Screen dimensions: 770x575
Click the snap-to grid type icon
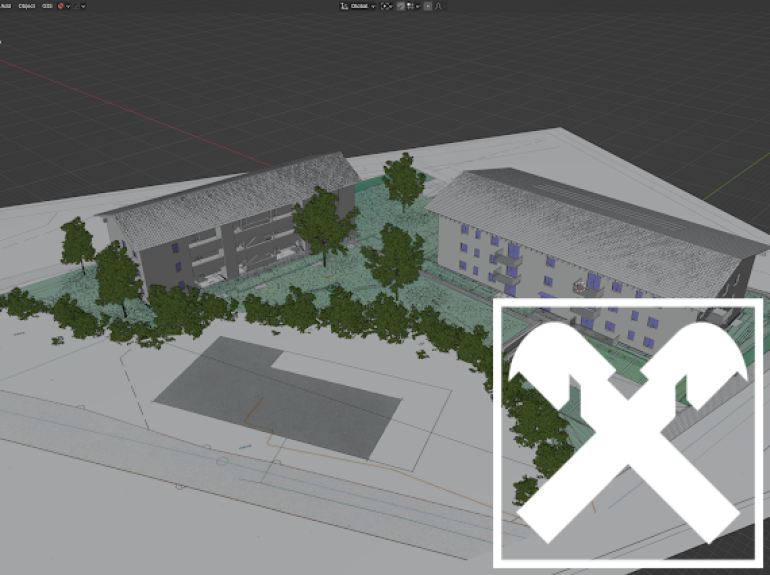pos(409,5)
